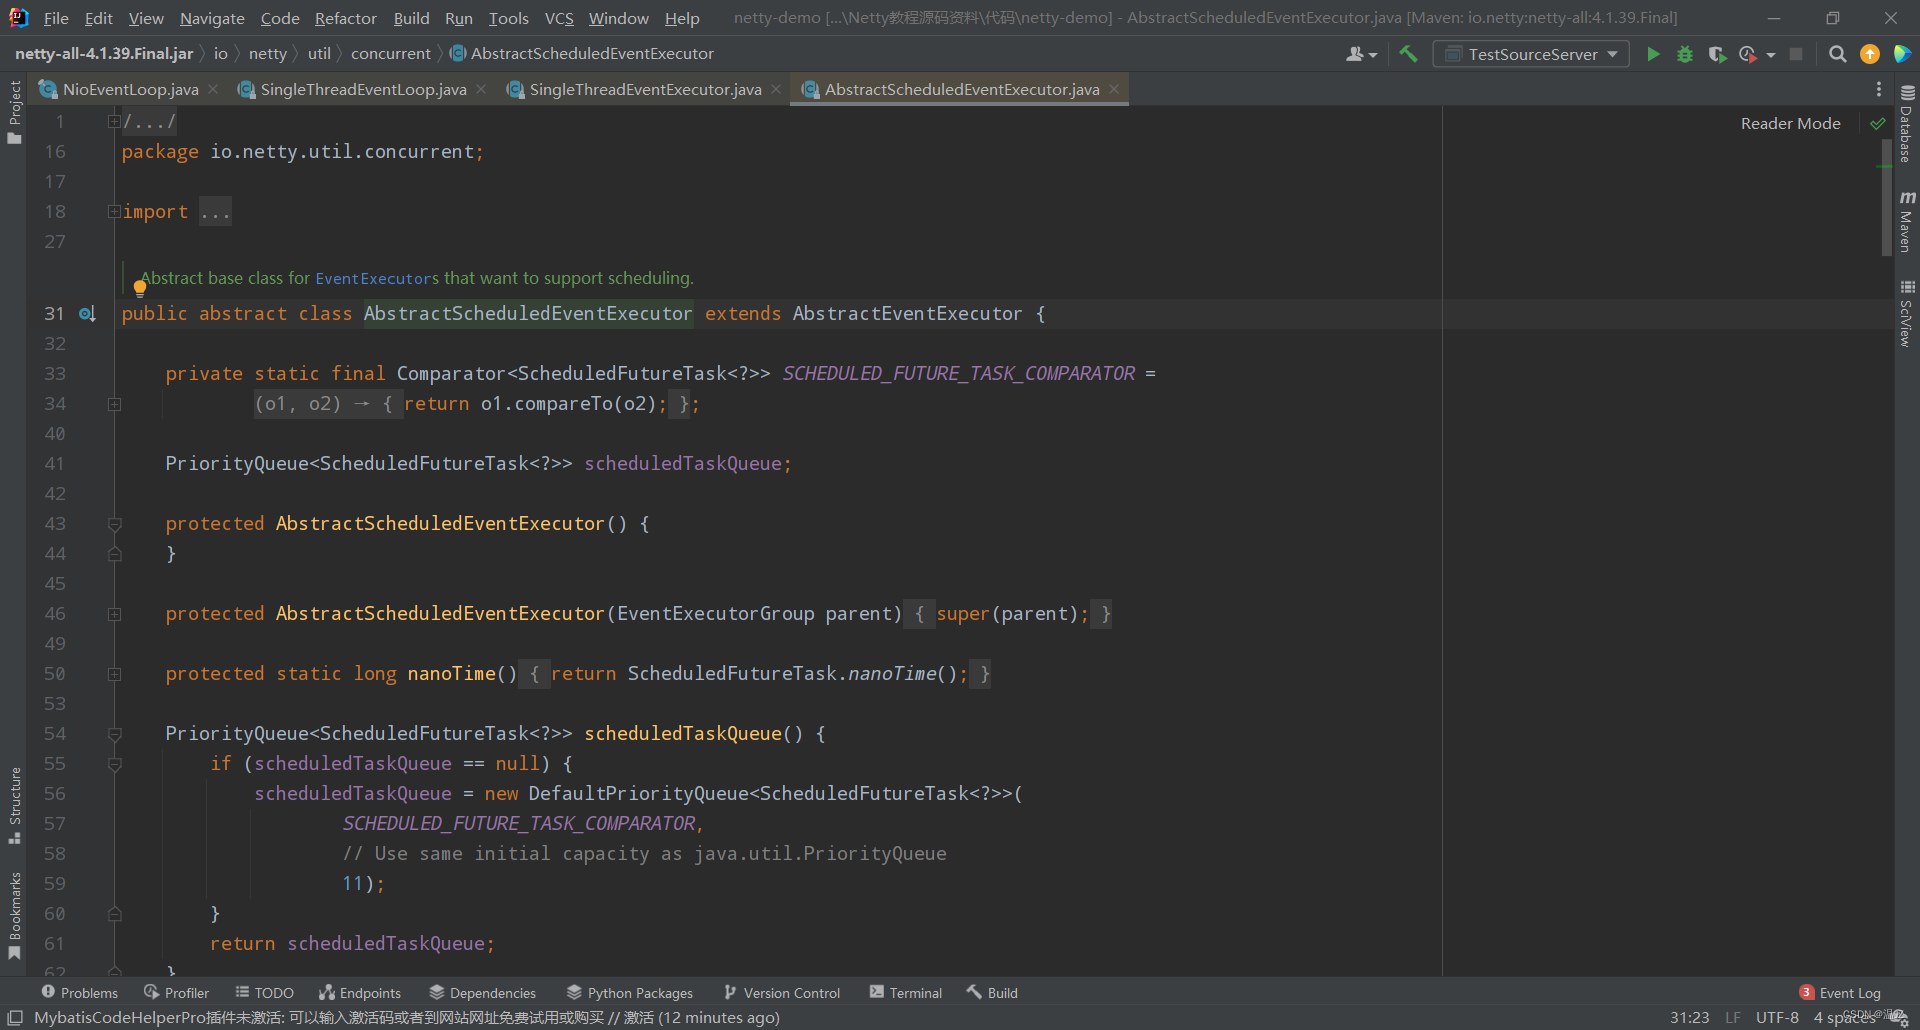Run TestSourceServer with the green play icon
This screenshot has width=1920, height=1030.
(x=1653, y=54)
